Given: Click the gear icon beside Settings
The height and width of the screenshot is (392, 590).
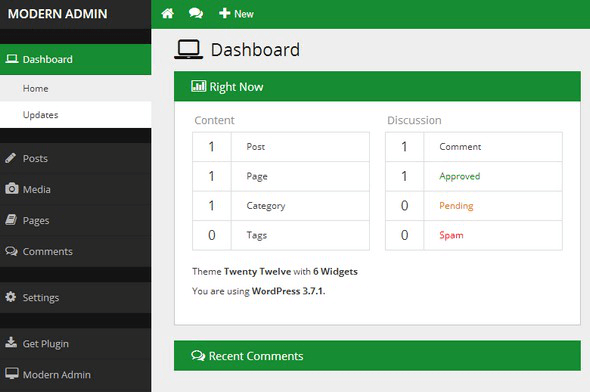Looking at the screenshot, I should click(x=11, y=297).
